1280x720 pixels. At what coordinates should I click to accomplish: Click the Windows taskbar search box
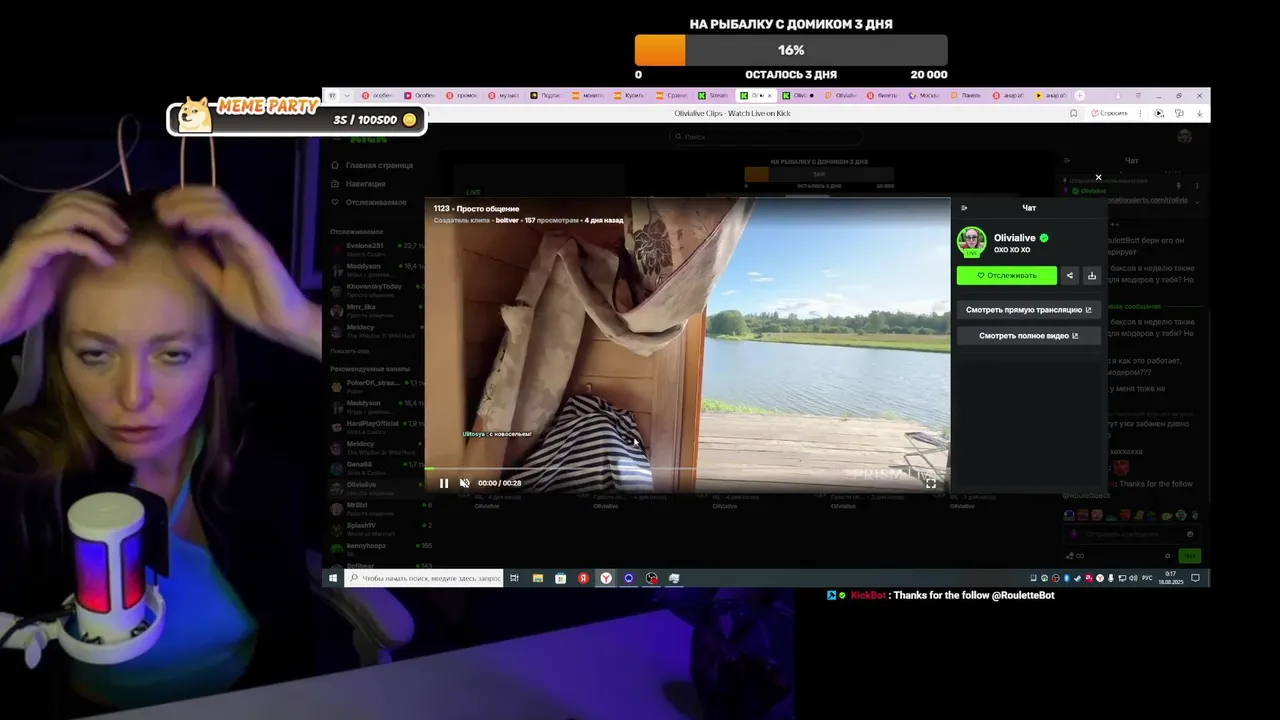tap(424, 578)
